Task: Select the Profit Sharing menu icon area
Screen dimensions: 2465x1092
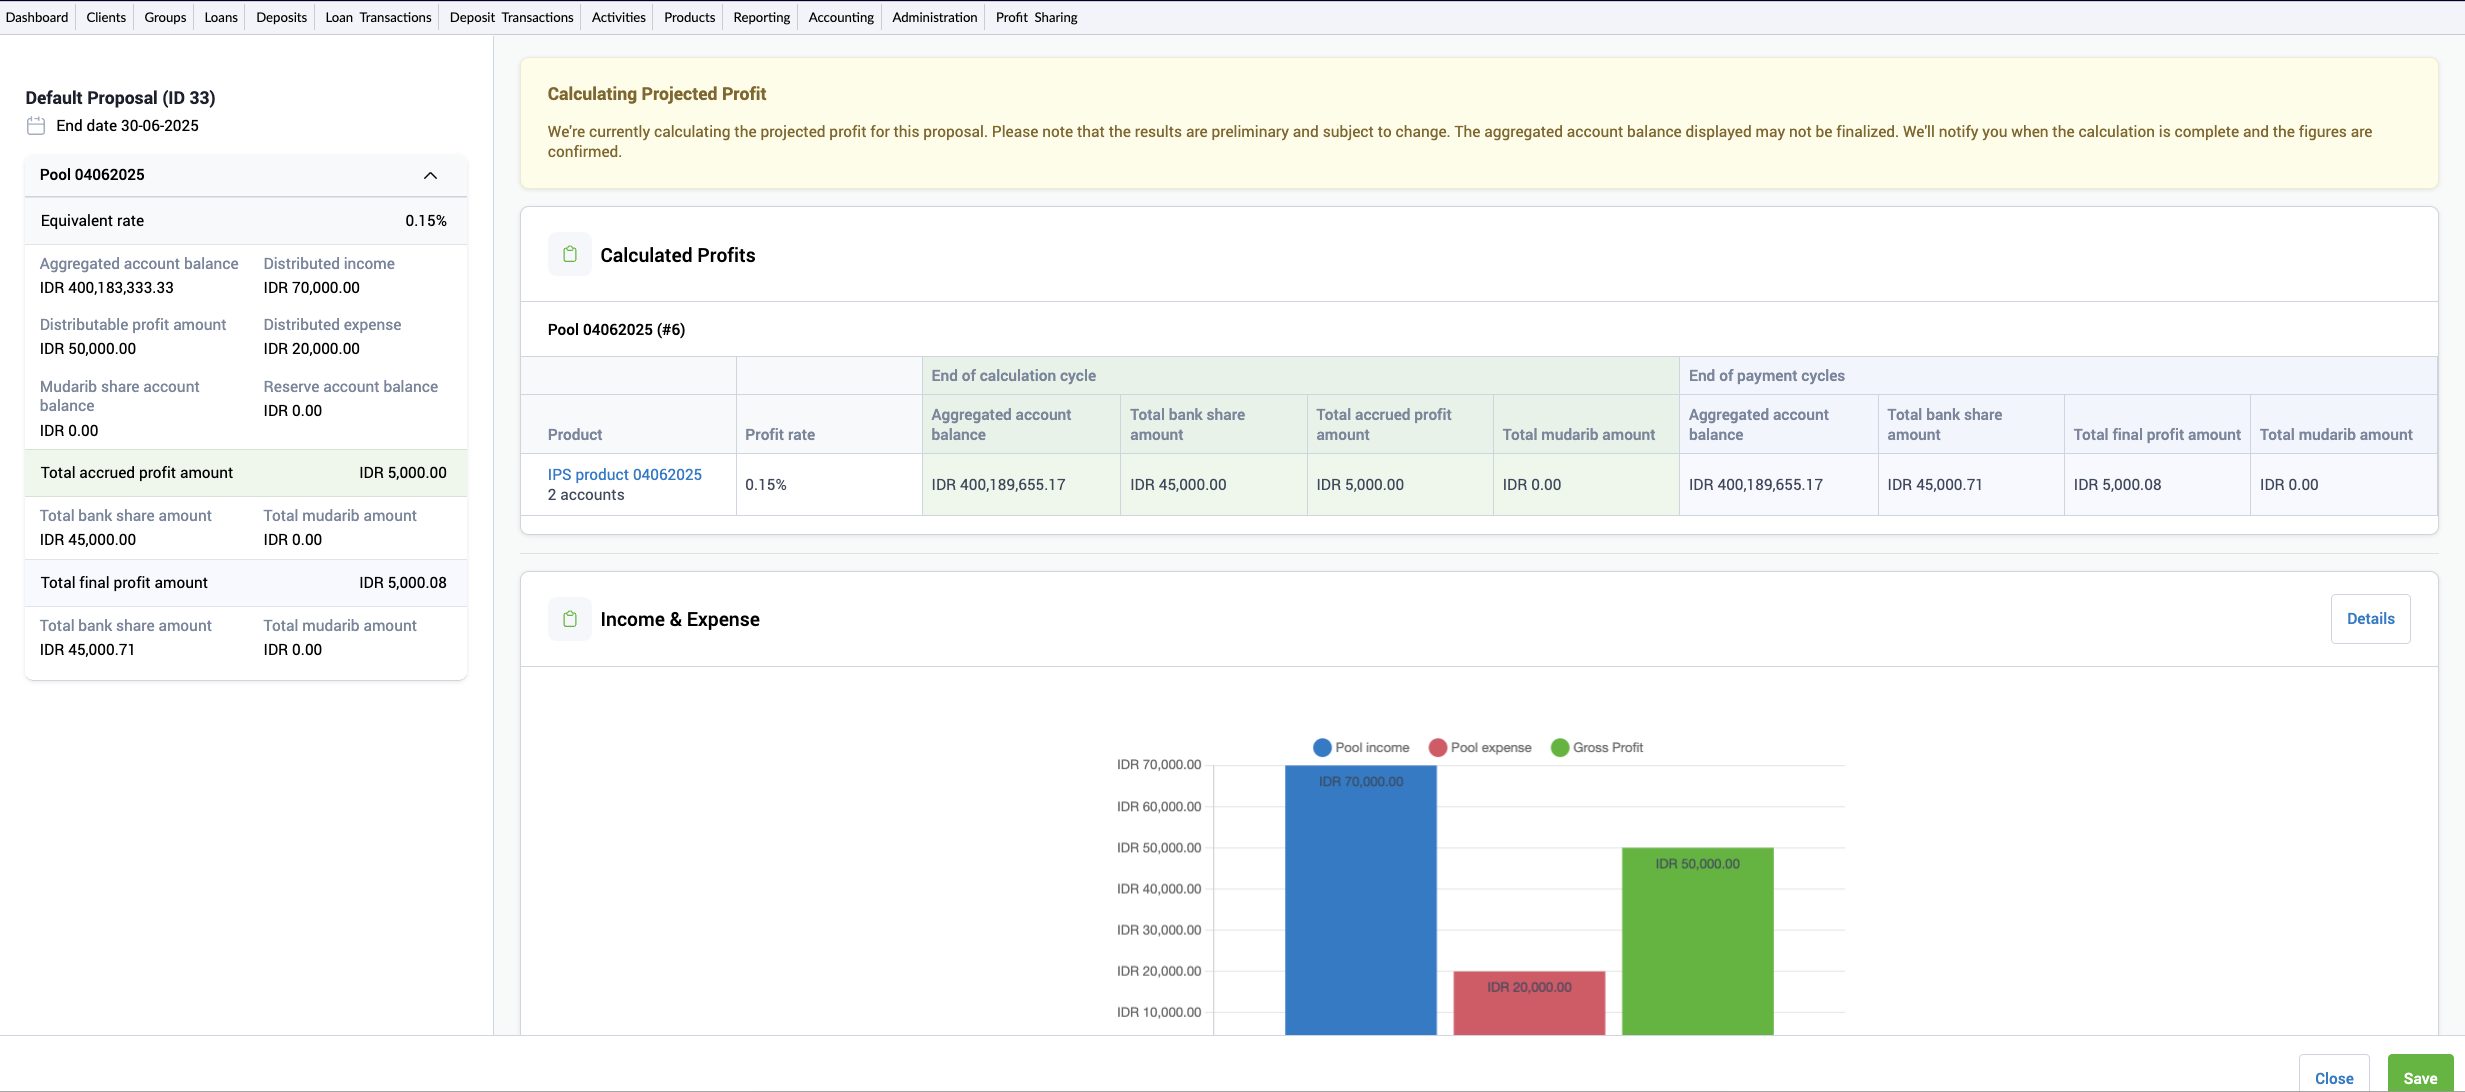Action: [1036, 16]
